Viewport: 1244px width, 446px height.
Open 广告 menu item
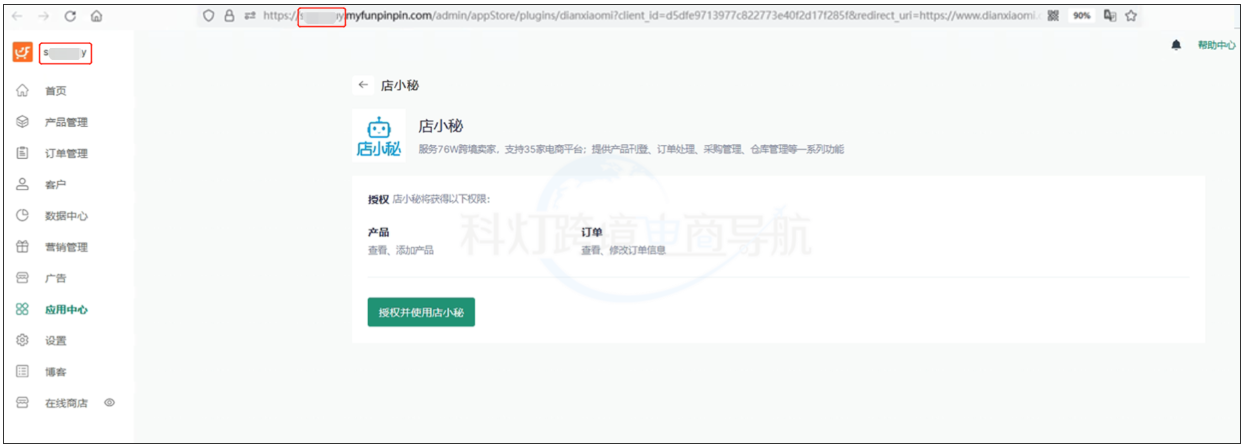(x=56, y=278)
